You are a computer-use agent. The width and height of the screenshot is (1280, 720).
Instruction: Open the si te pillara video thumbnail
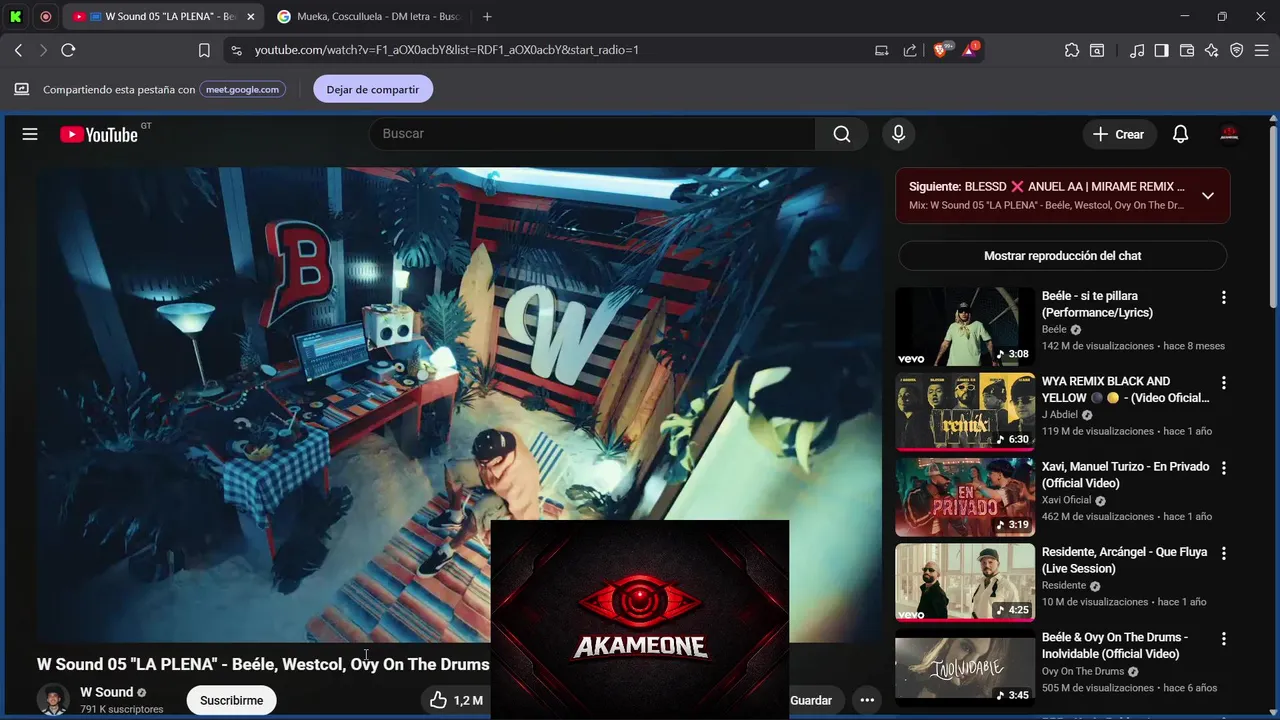pyautogui.click(x=964, y=326)
